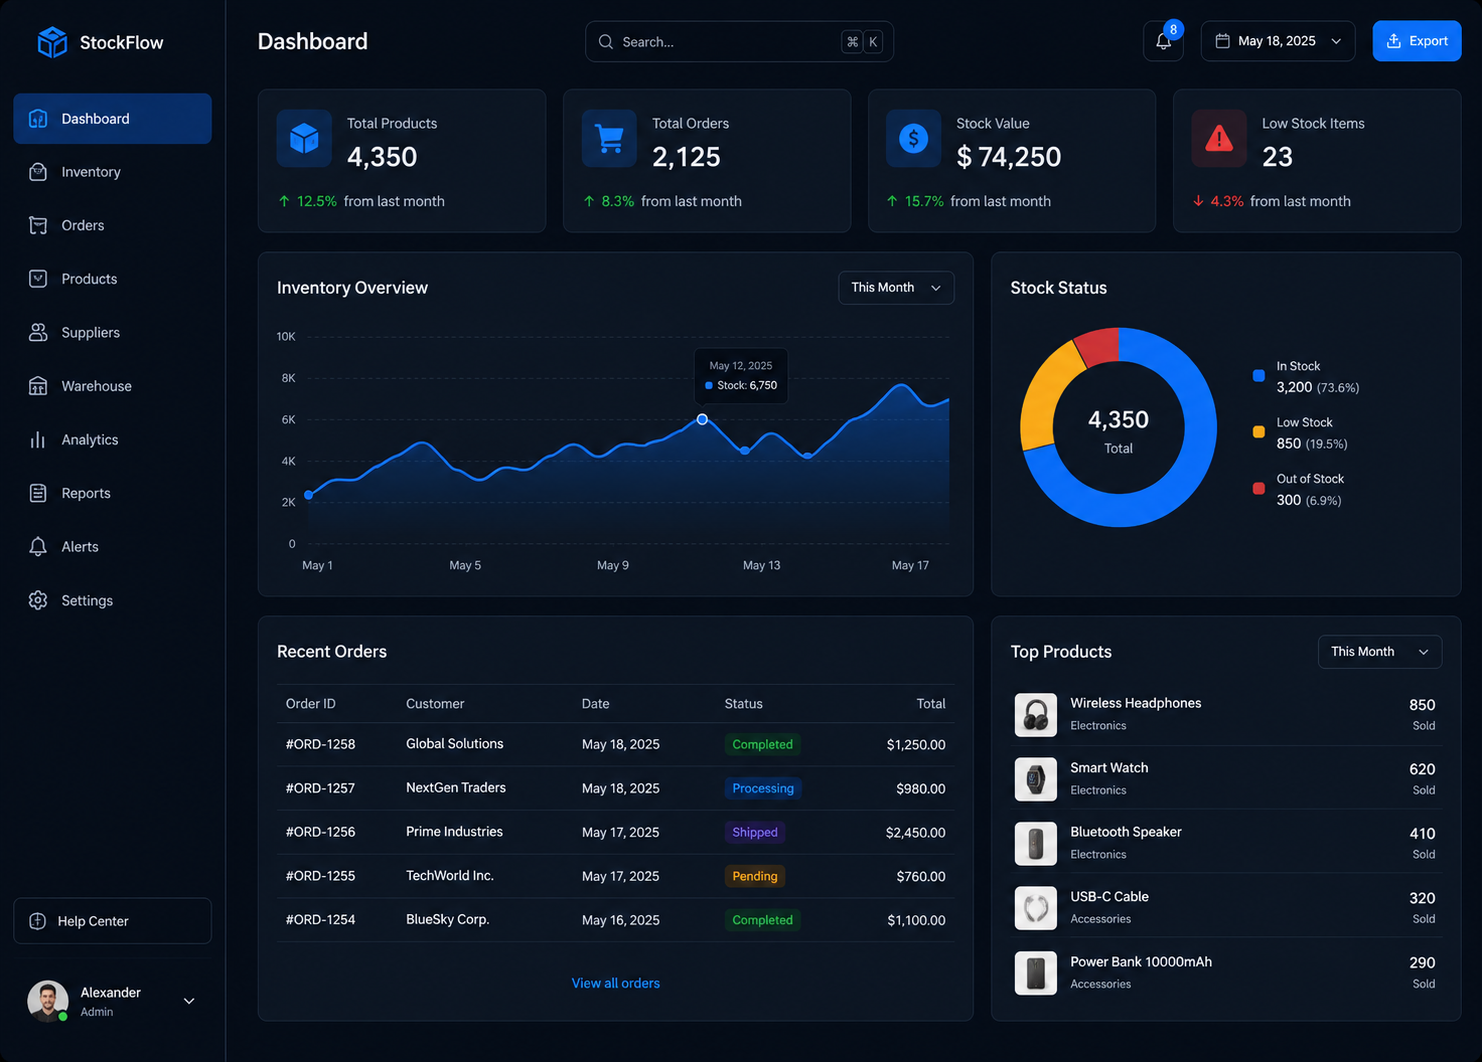Open Suppliers menu item
Screen dimensions: 1482x1062
[112, 332]
